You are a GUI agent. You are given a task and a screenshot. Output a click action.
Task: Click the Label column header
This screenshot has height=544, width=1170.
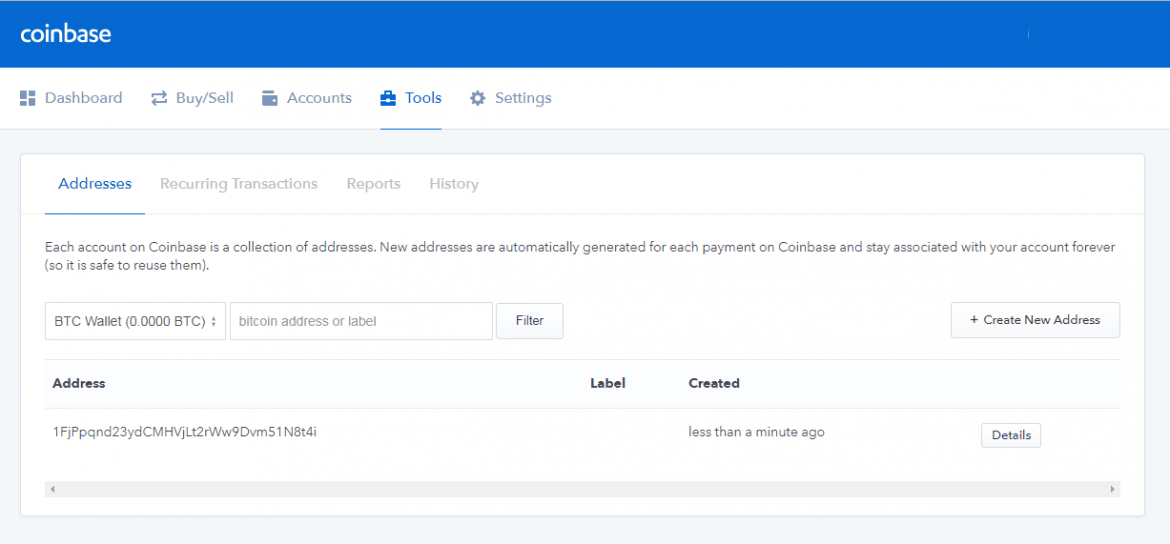tap(607, 384)
